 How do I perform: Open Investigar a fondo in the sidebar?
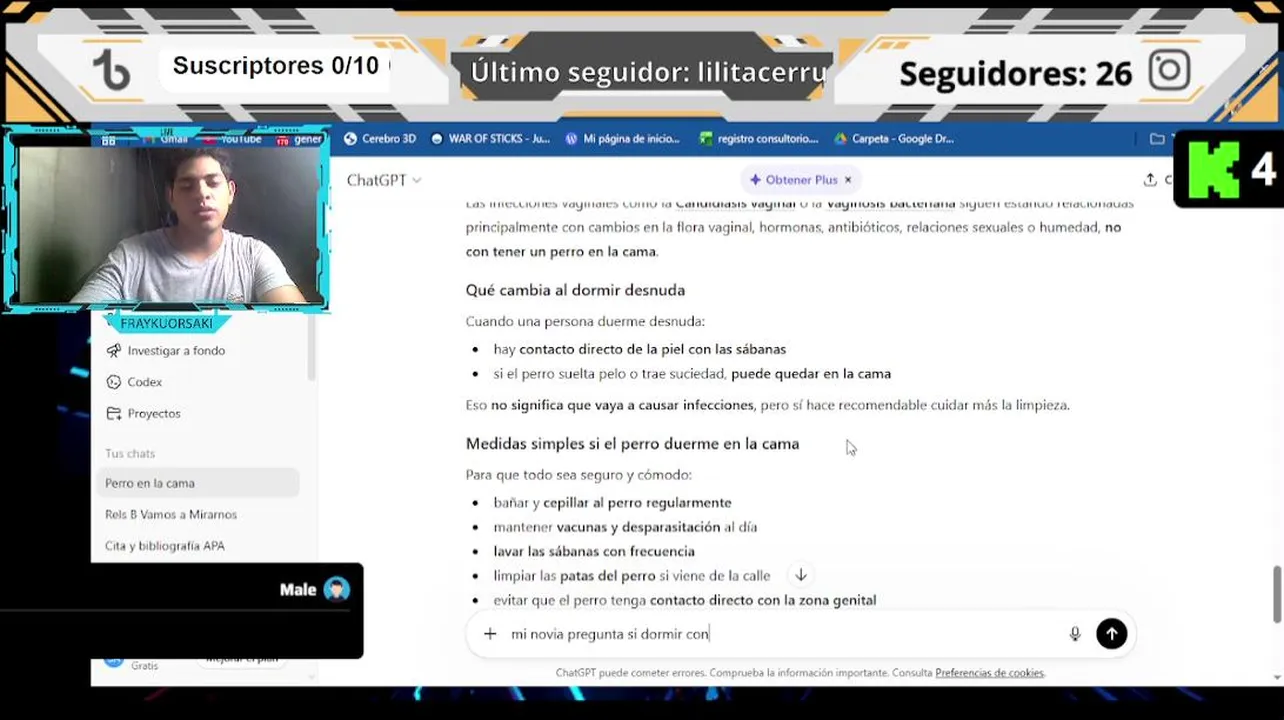point(176,351)
